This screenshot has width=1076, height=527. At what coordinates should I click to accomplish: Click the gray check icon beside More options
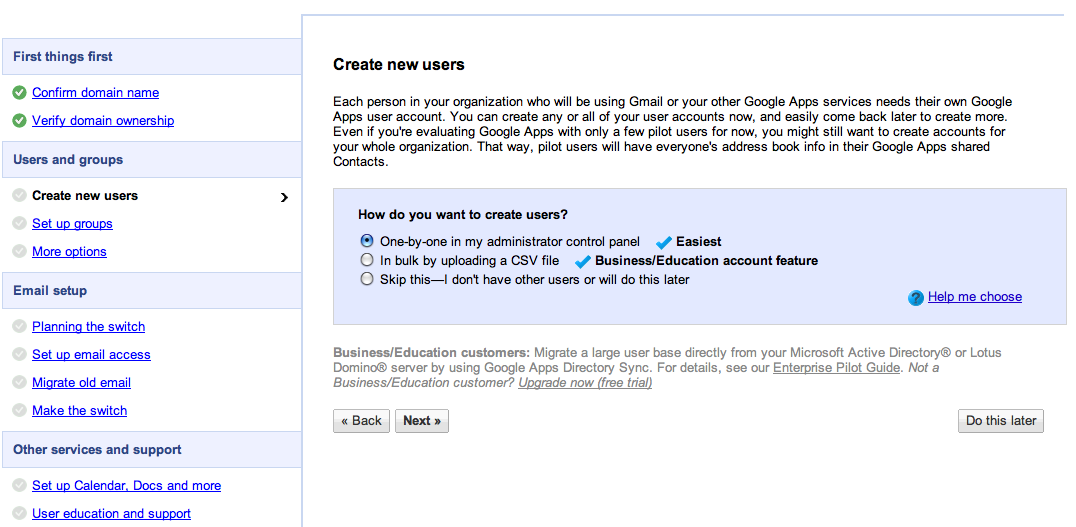[x=19, y=252]
